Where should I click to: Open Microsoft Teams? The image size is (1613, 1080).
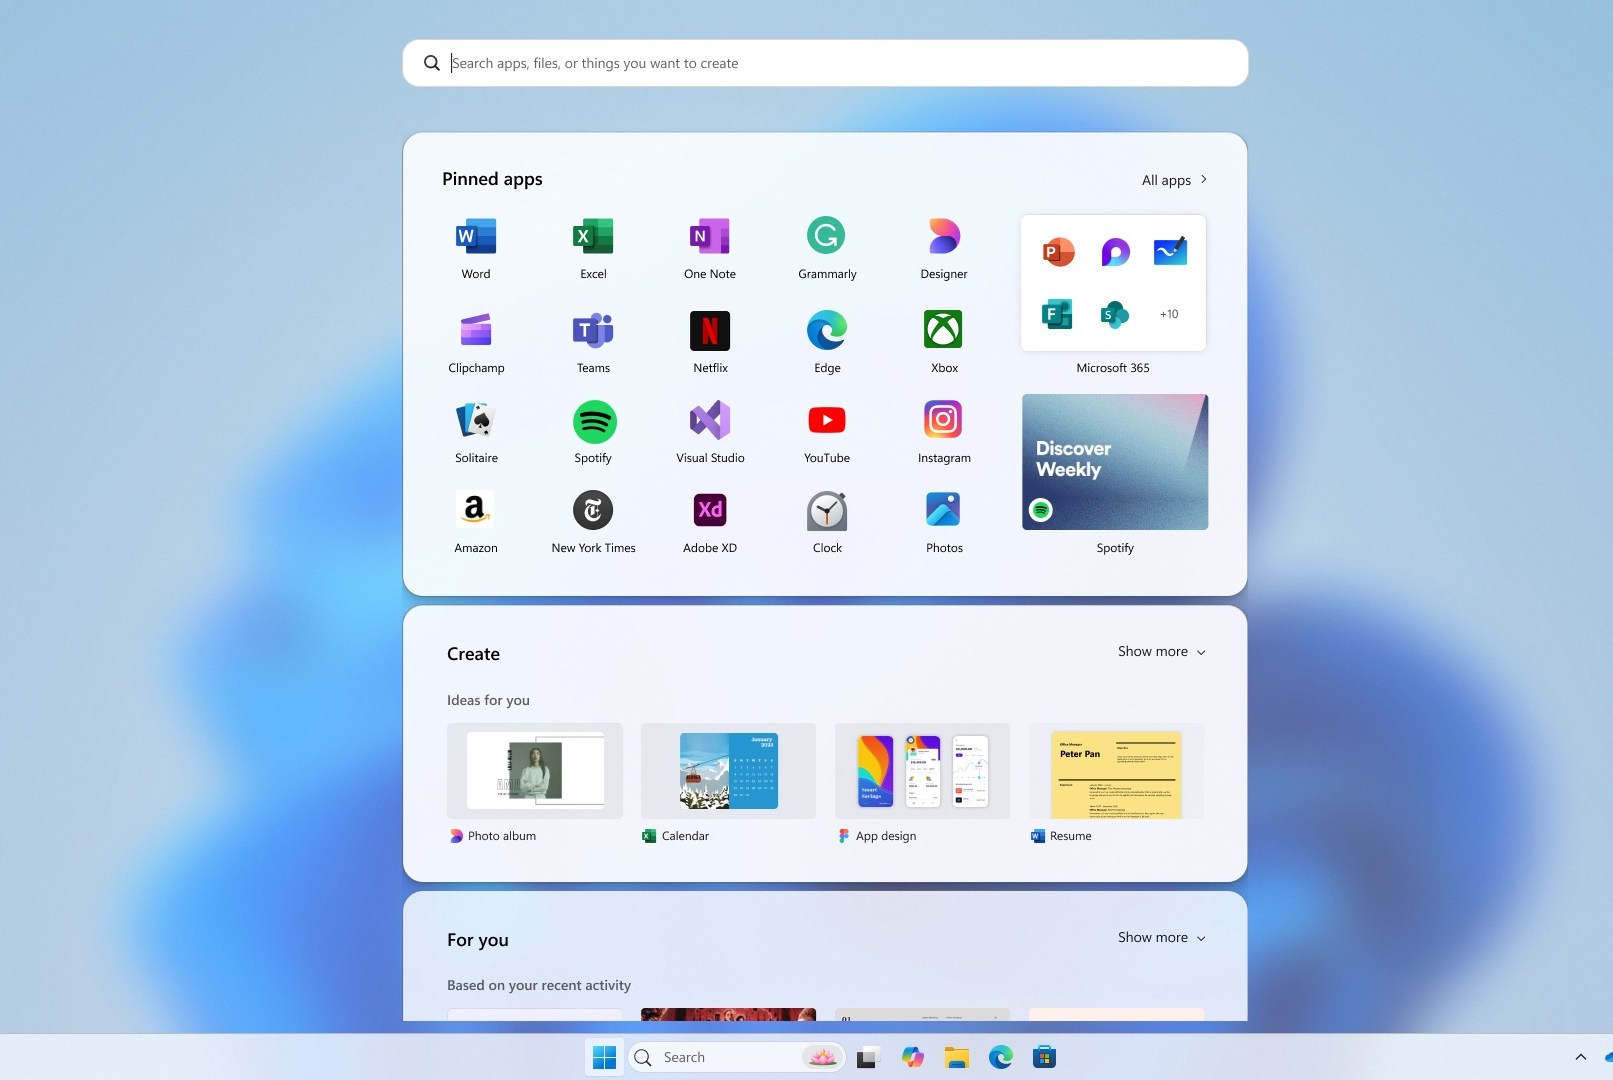pyautogui.click(x=593, y=340)
